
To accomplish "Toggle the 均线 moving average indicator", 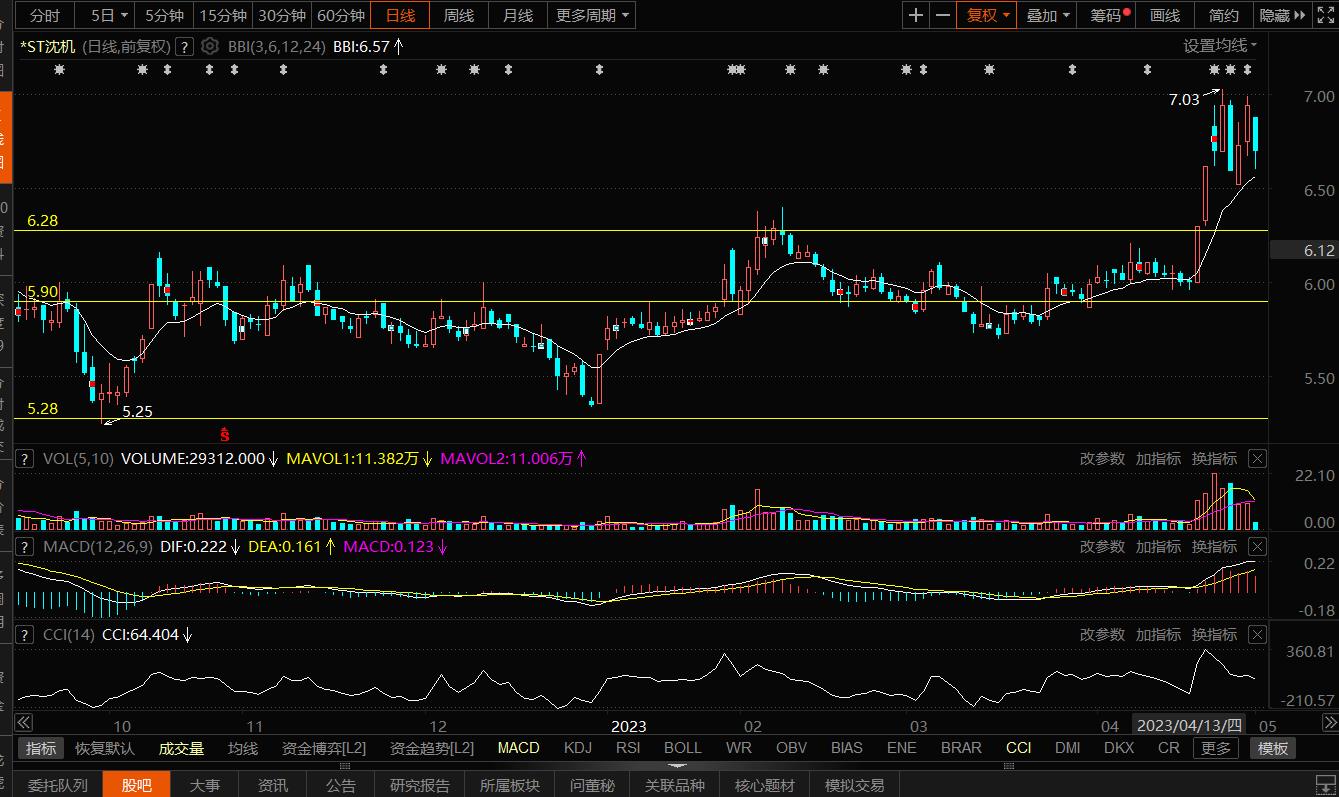I will [243, 748].
